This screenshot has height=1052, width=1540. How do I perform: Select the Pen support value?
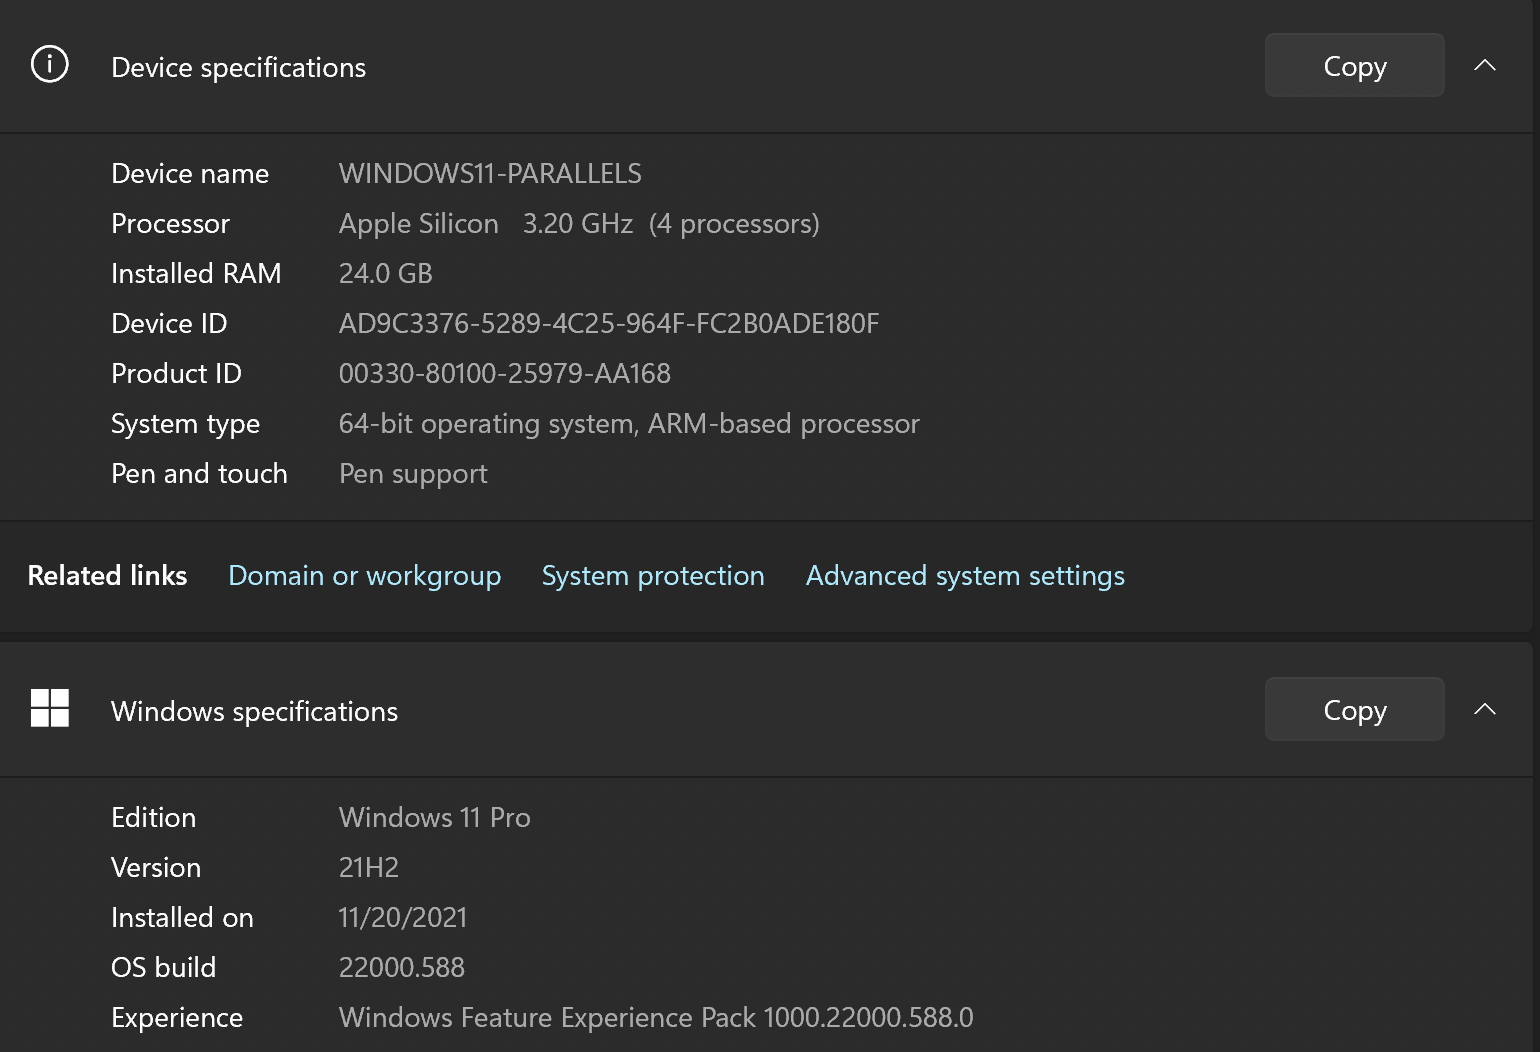coord(413,474)
